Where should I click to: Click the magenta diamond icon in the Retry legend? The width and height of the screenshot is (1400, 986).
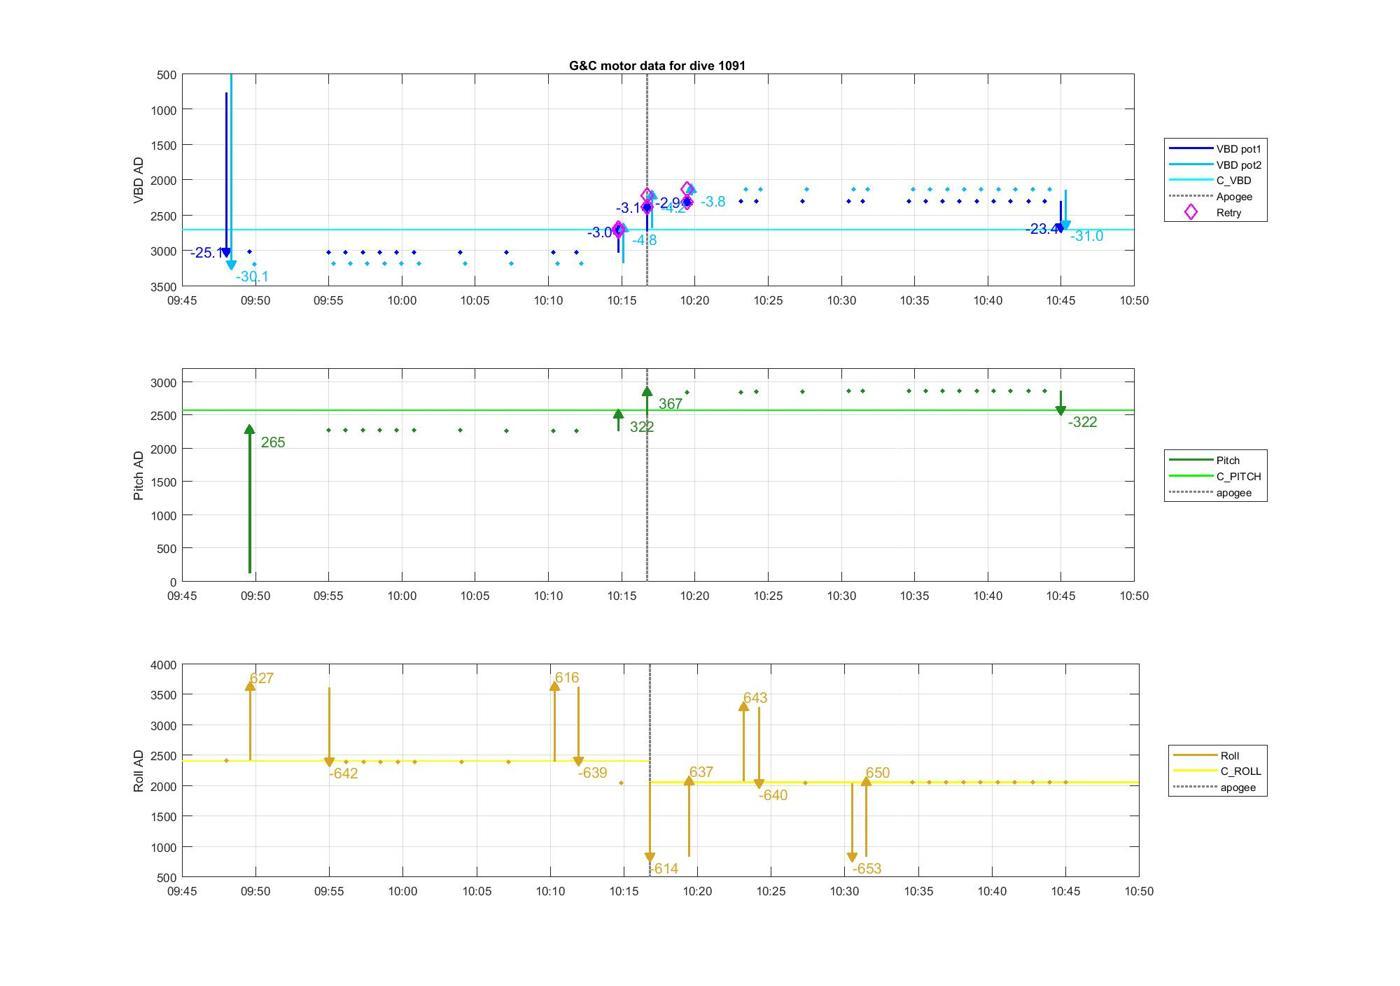coord(1190,213)
